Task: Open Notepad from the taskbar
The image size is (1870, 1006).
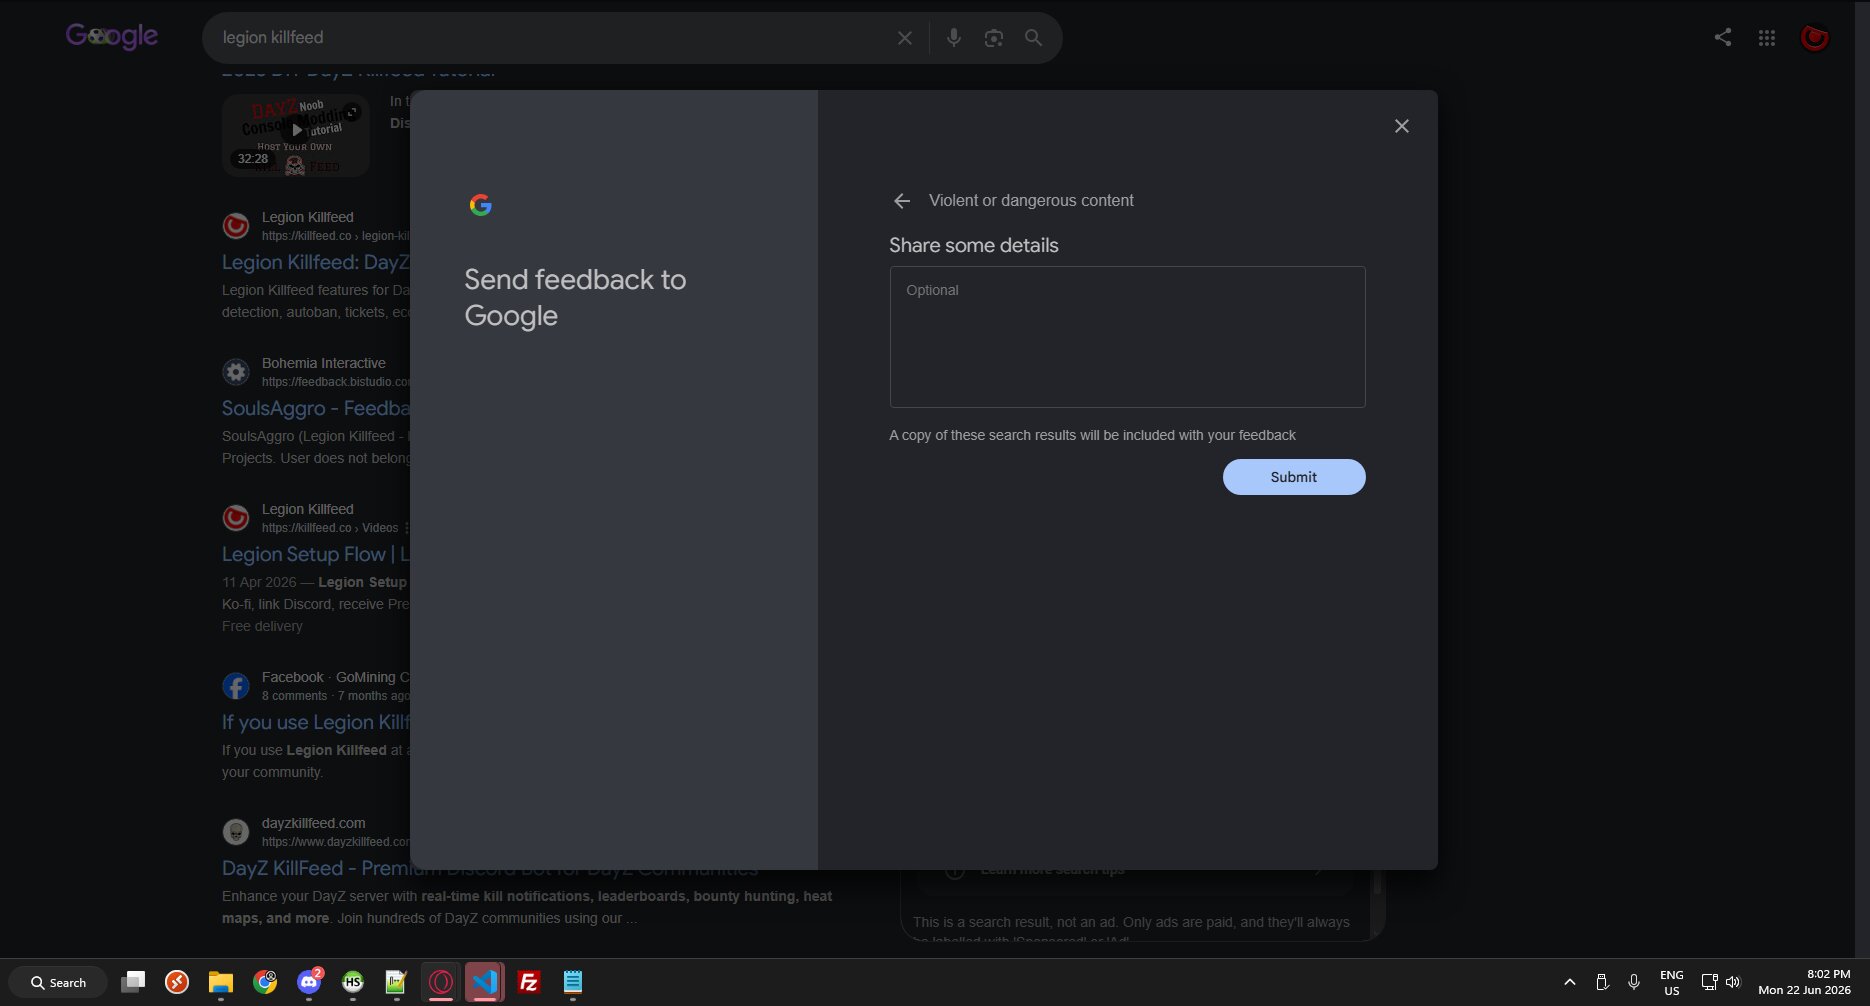Action: tap(573, 983)
